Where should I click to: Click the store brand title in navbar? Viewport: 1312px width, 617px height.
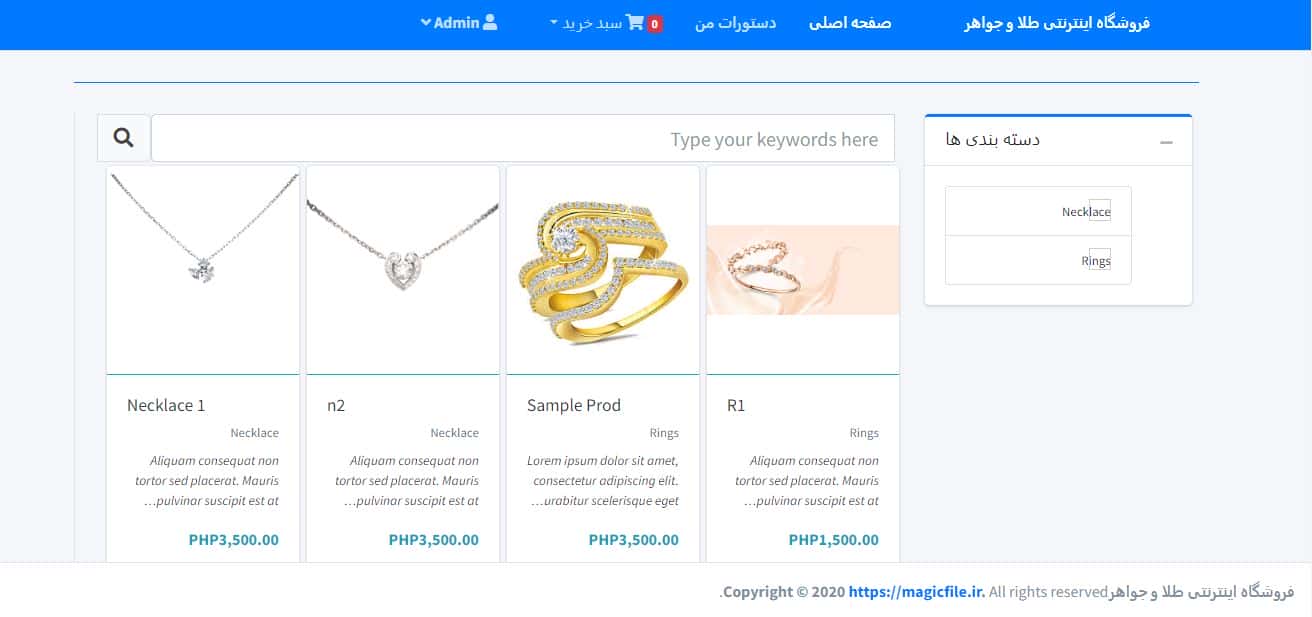1057,23
